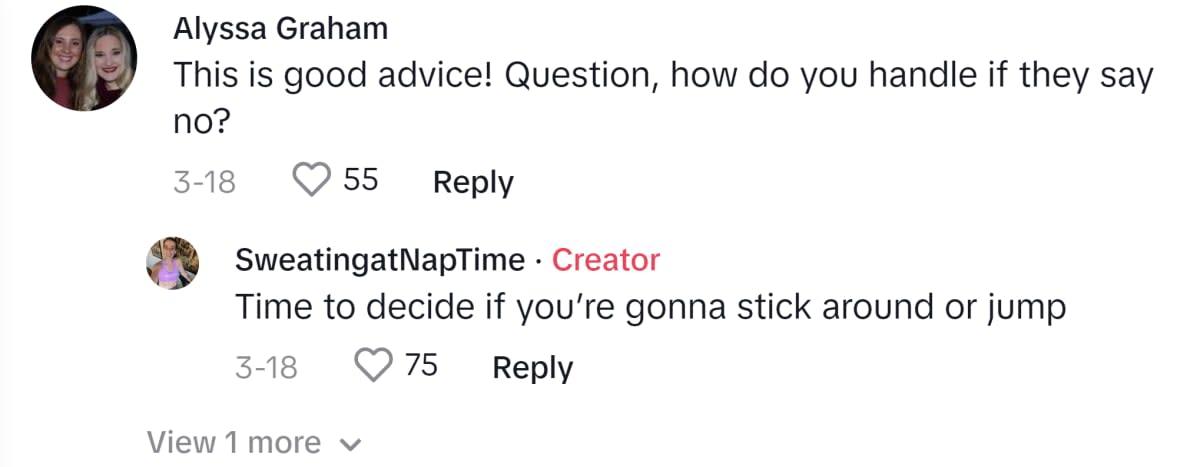Click the 3-18 date under Alyssa's comment

(204, 182)
